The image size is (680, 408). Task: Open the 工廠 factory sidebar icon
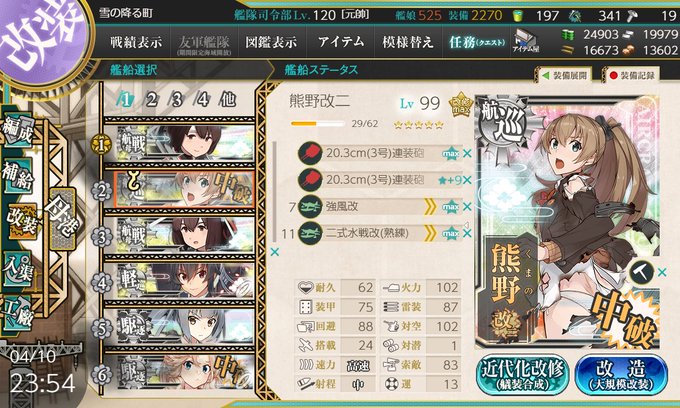(x=17, y=314)
